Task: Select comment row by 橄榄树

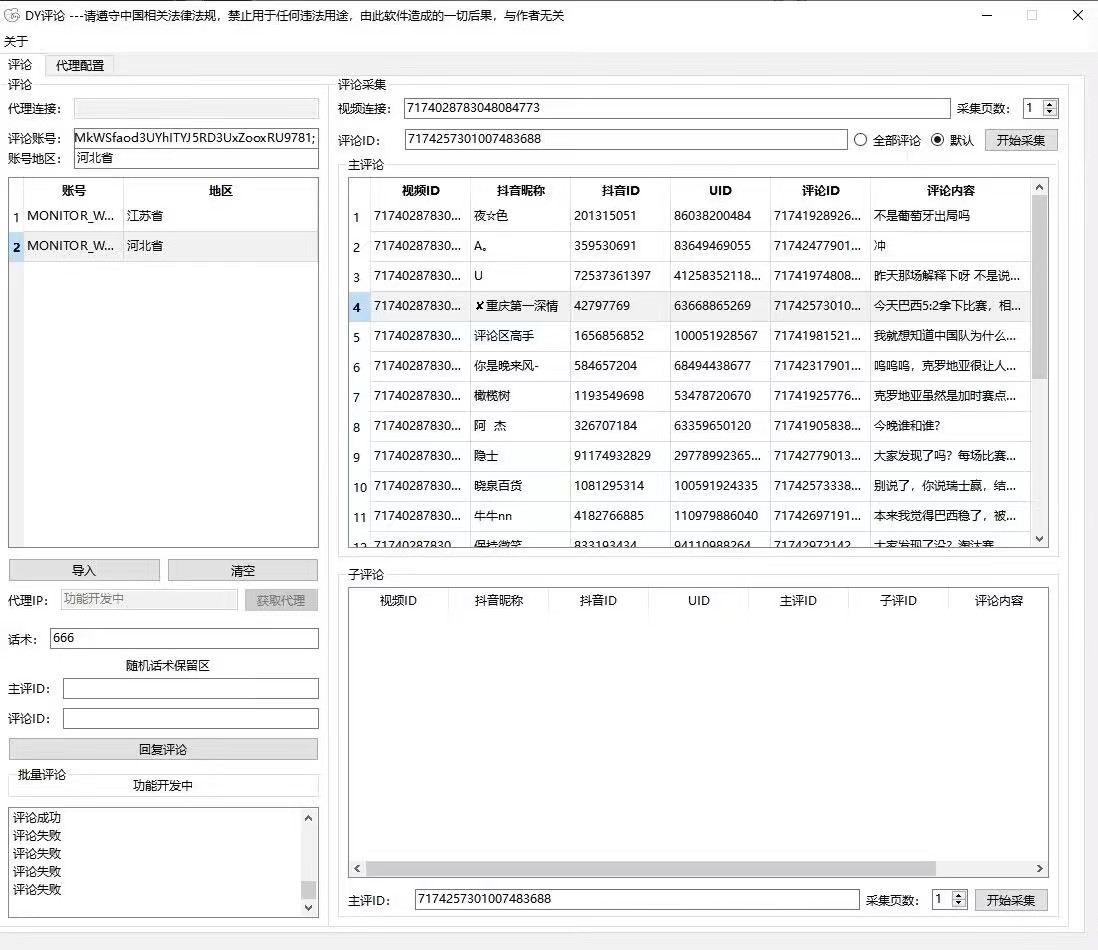Action: 690,396
